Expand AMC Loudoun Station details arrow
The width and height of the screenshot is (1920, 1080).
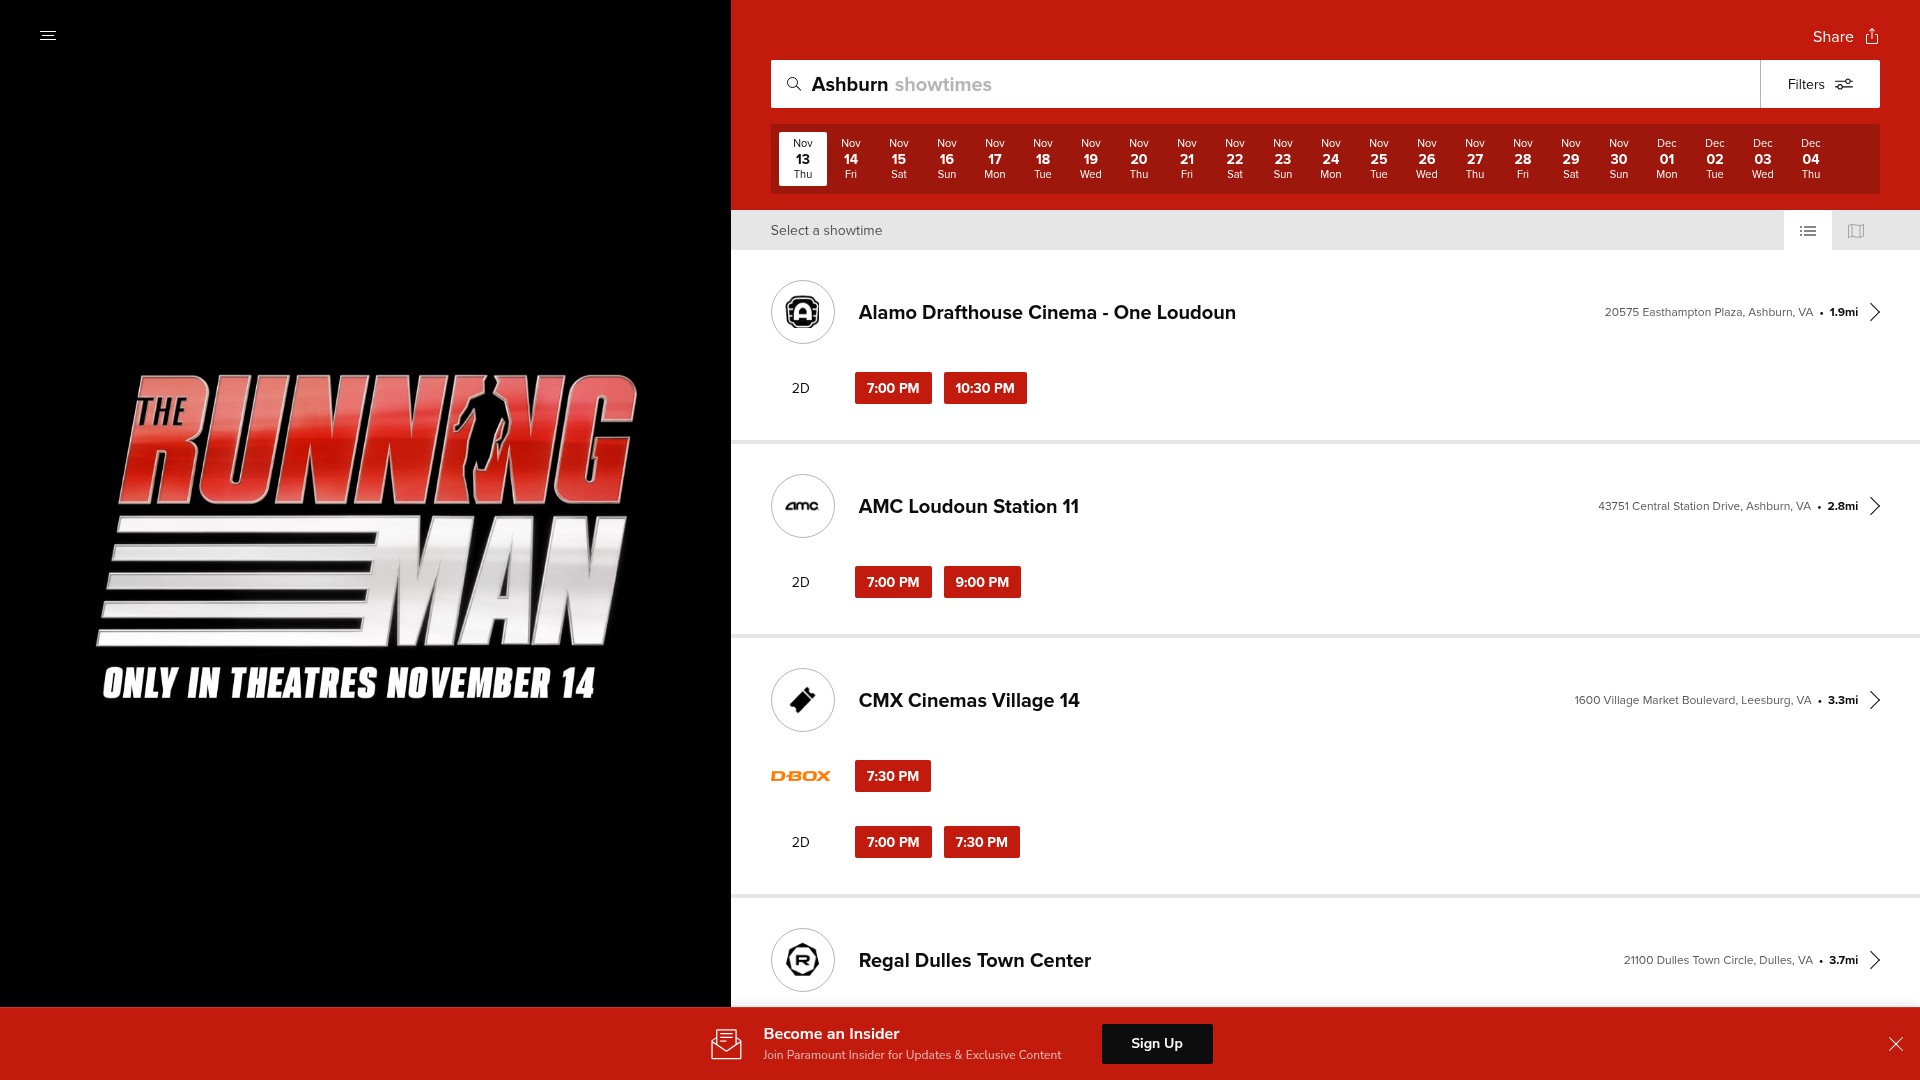pyautogui.click(x=1875, y=506)
